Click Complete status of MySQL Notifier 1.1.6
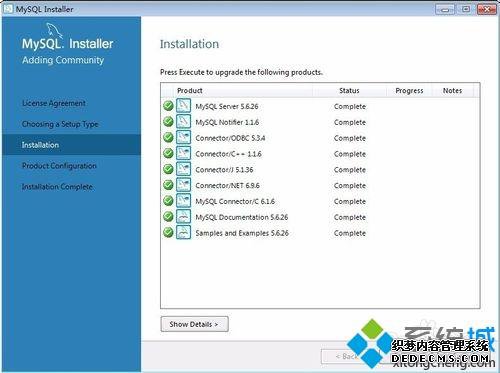 (350, 122)
